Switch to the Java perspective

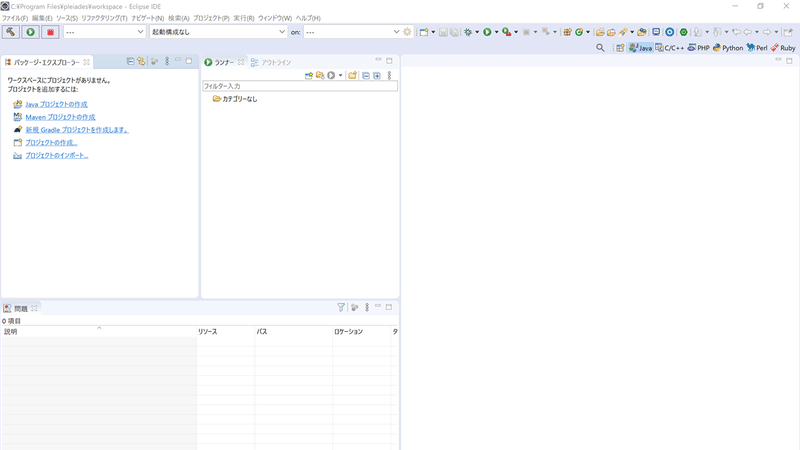coord(640,47)
